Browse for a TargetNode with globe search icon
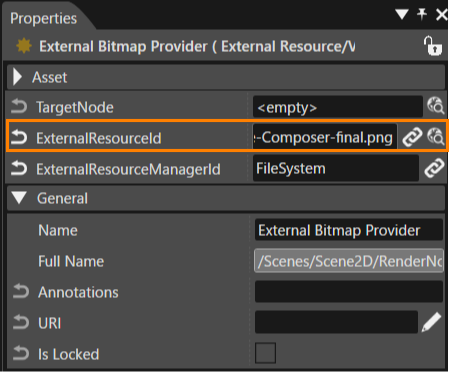Viewport: 449px width, 372px height. click(436, 106)
